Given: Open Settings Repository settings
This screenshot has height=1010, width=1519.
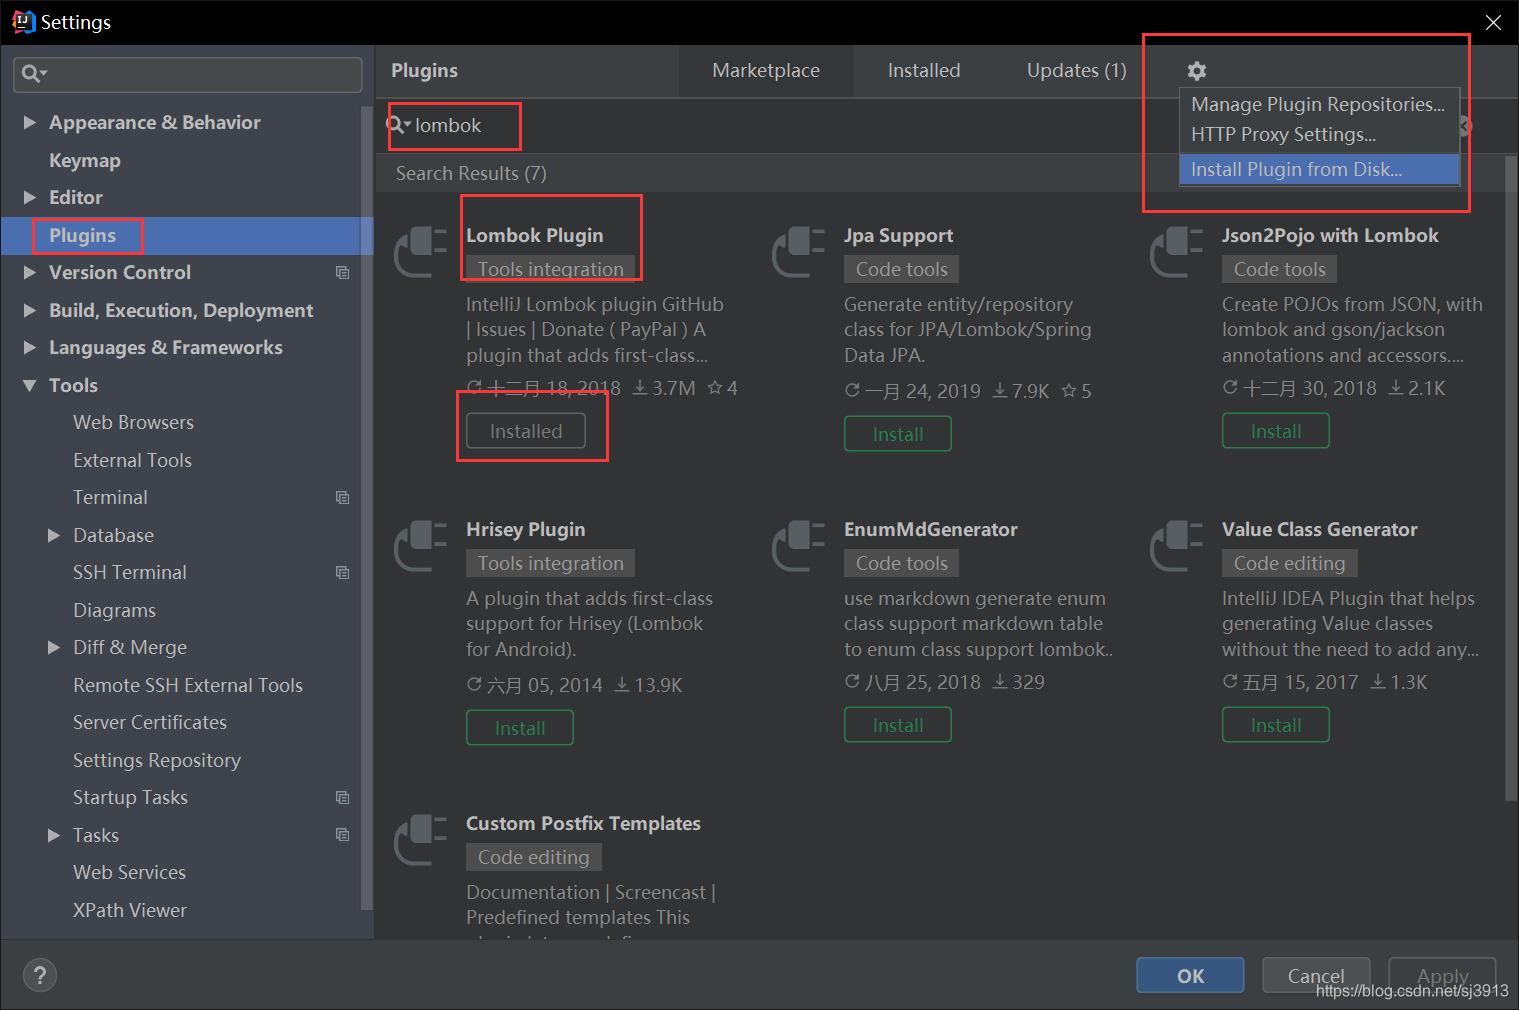Looking at the screenshot, I should pyautogui.click(x=157, y=760).
